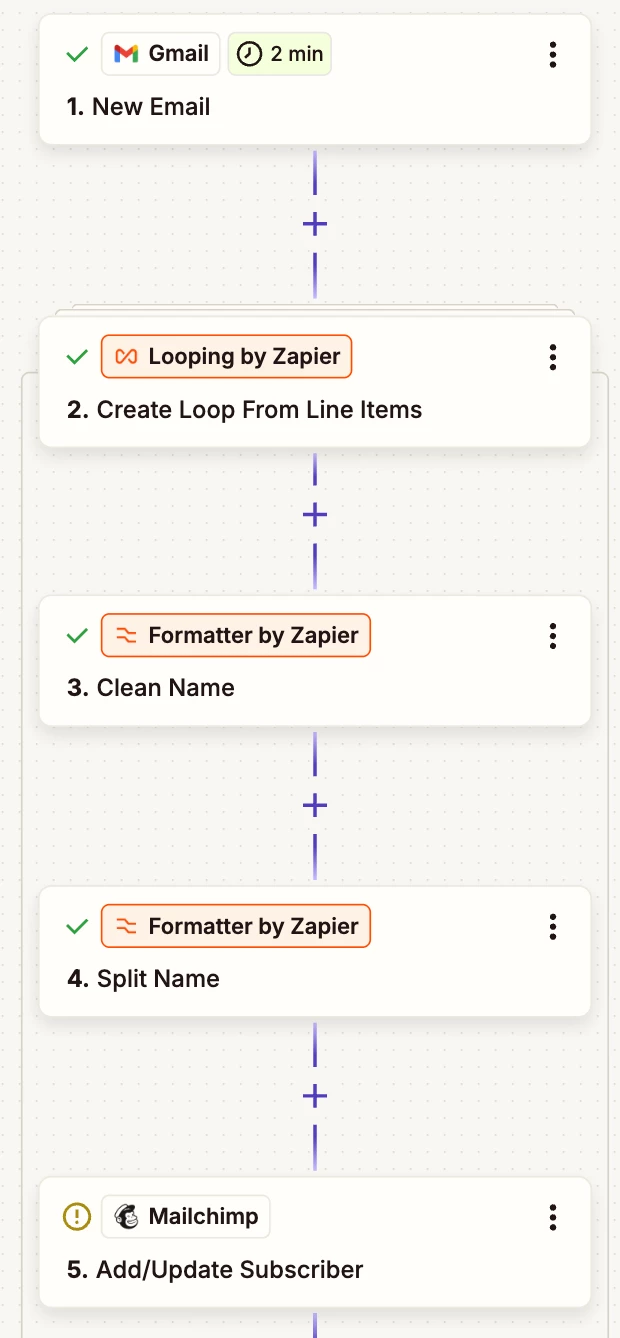Click the Looping by Zapier app badge
This screenshot has width=620, height=1338.
227,357
